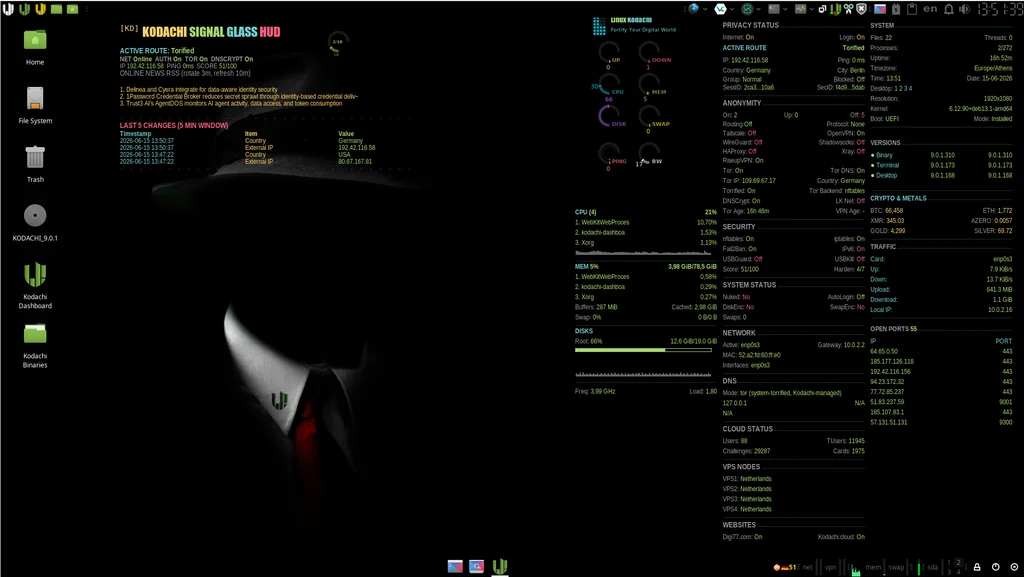Click the onion Tor status icon in the bottom panel

click(x=776, y=567)
